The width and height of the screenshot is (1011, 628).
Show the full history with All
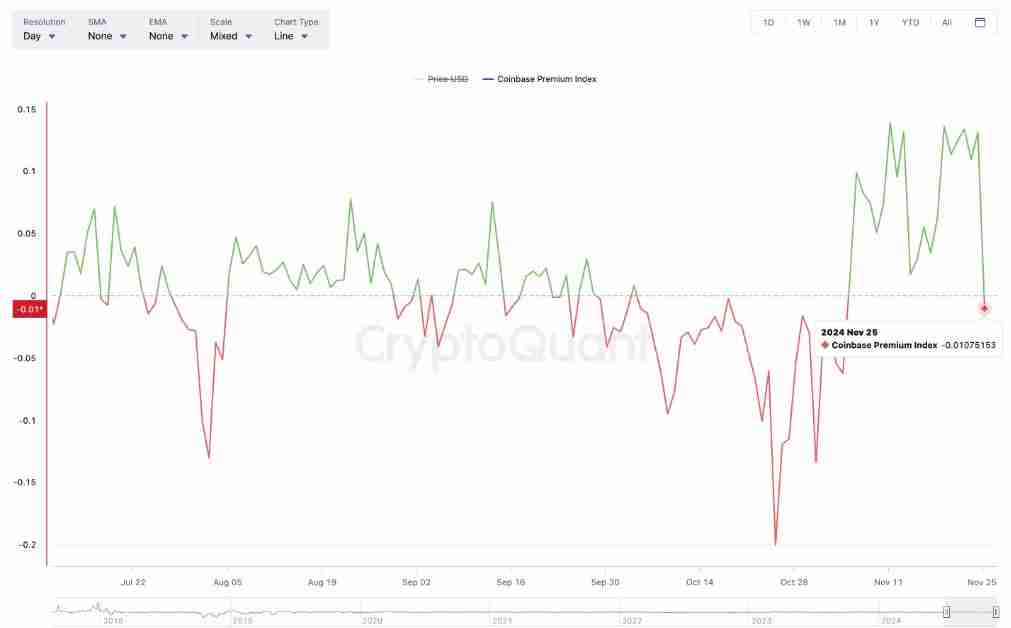point(946,22)
